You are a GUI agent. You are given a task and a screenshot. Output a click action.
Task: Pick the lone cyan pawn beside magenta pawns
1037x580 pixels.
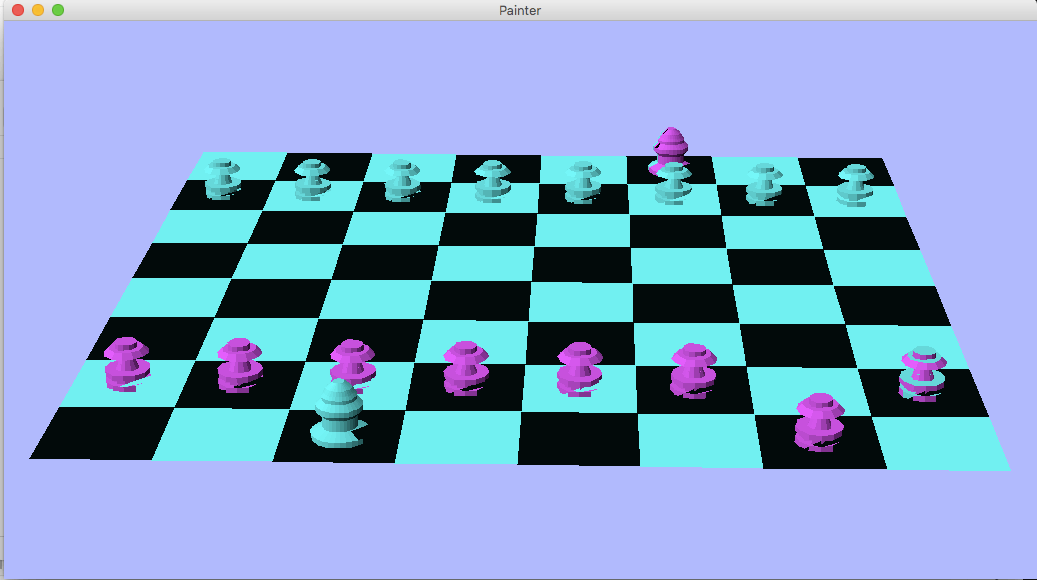click(x=923, y=374)
